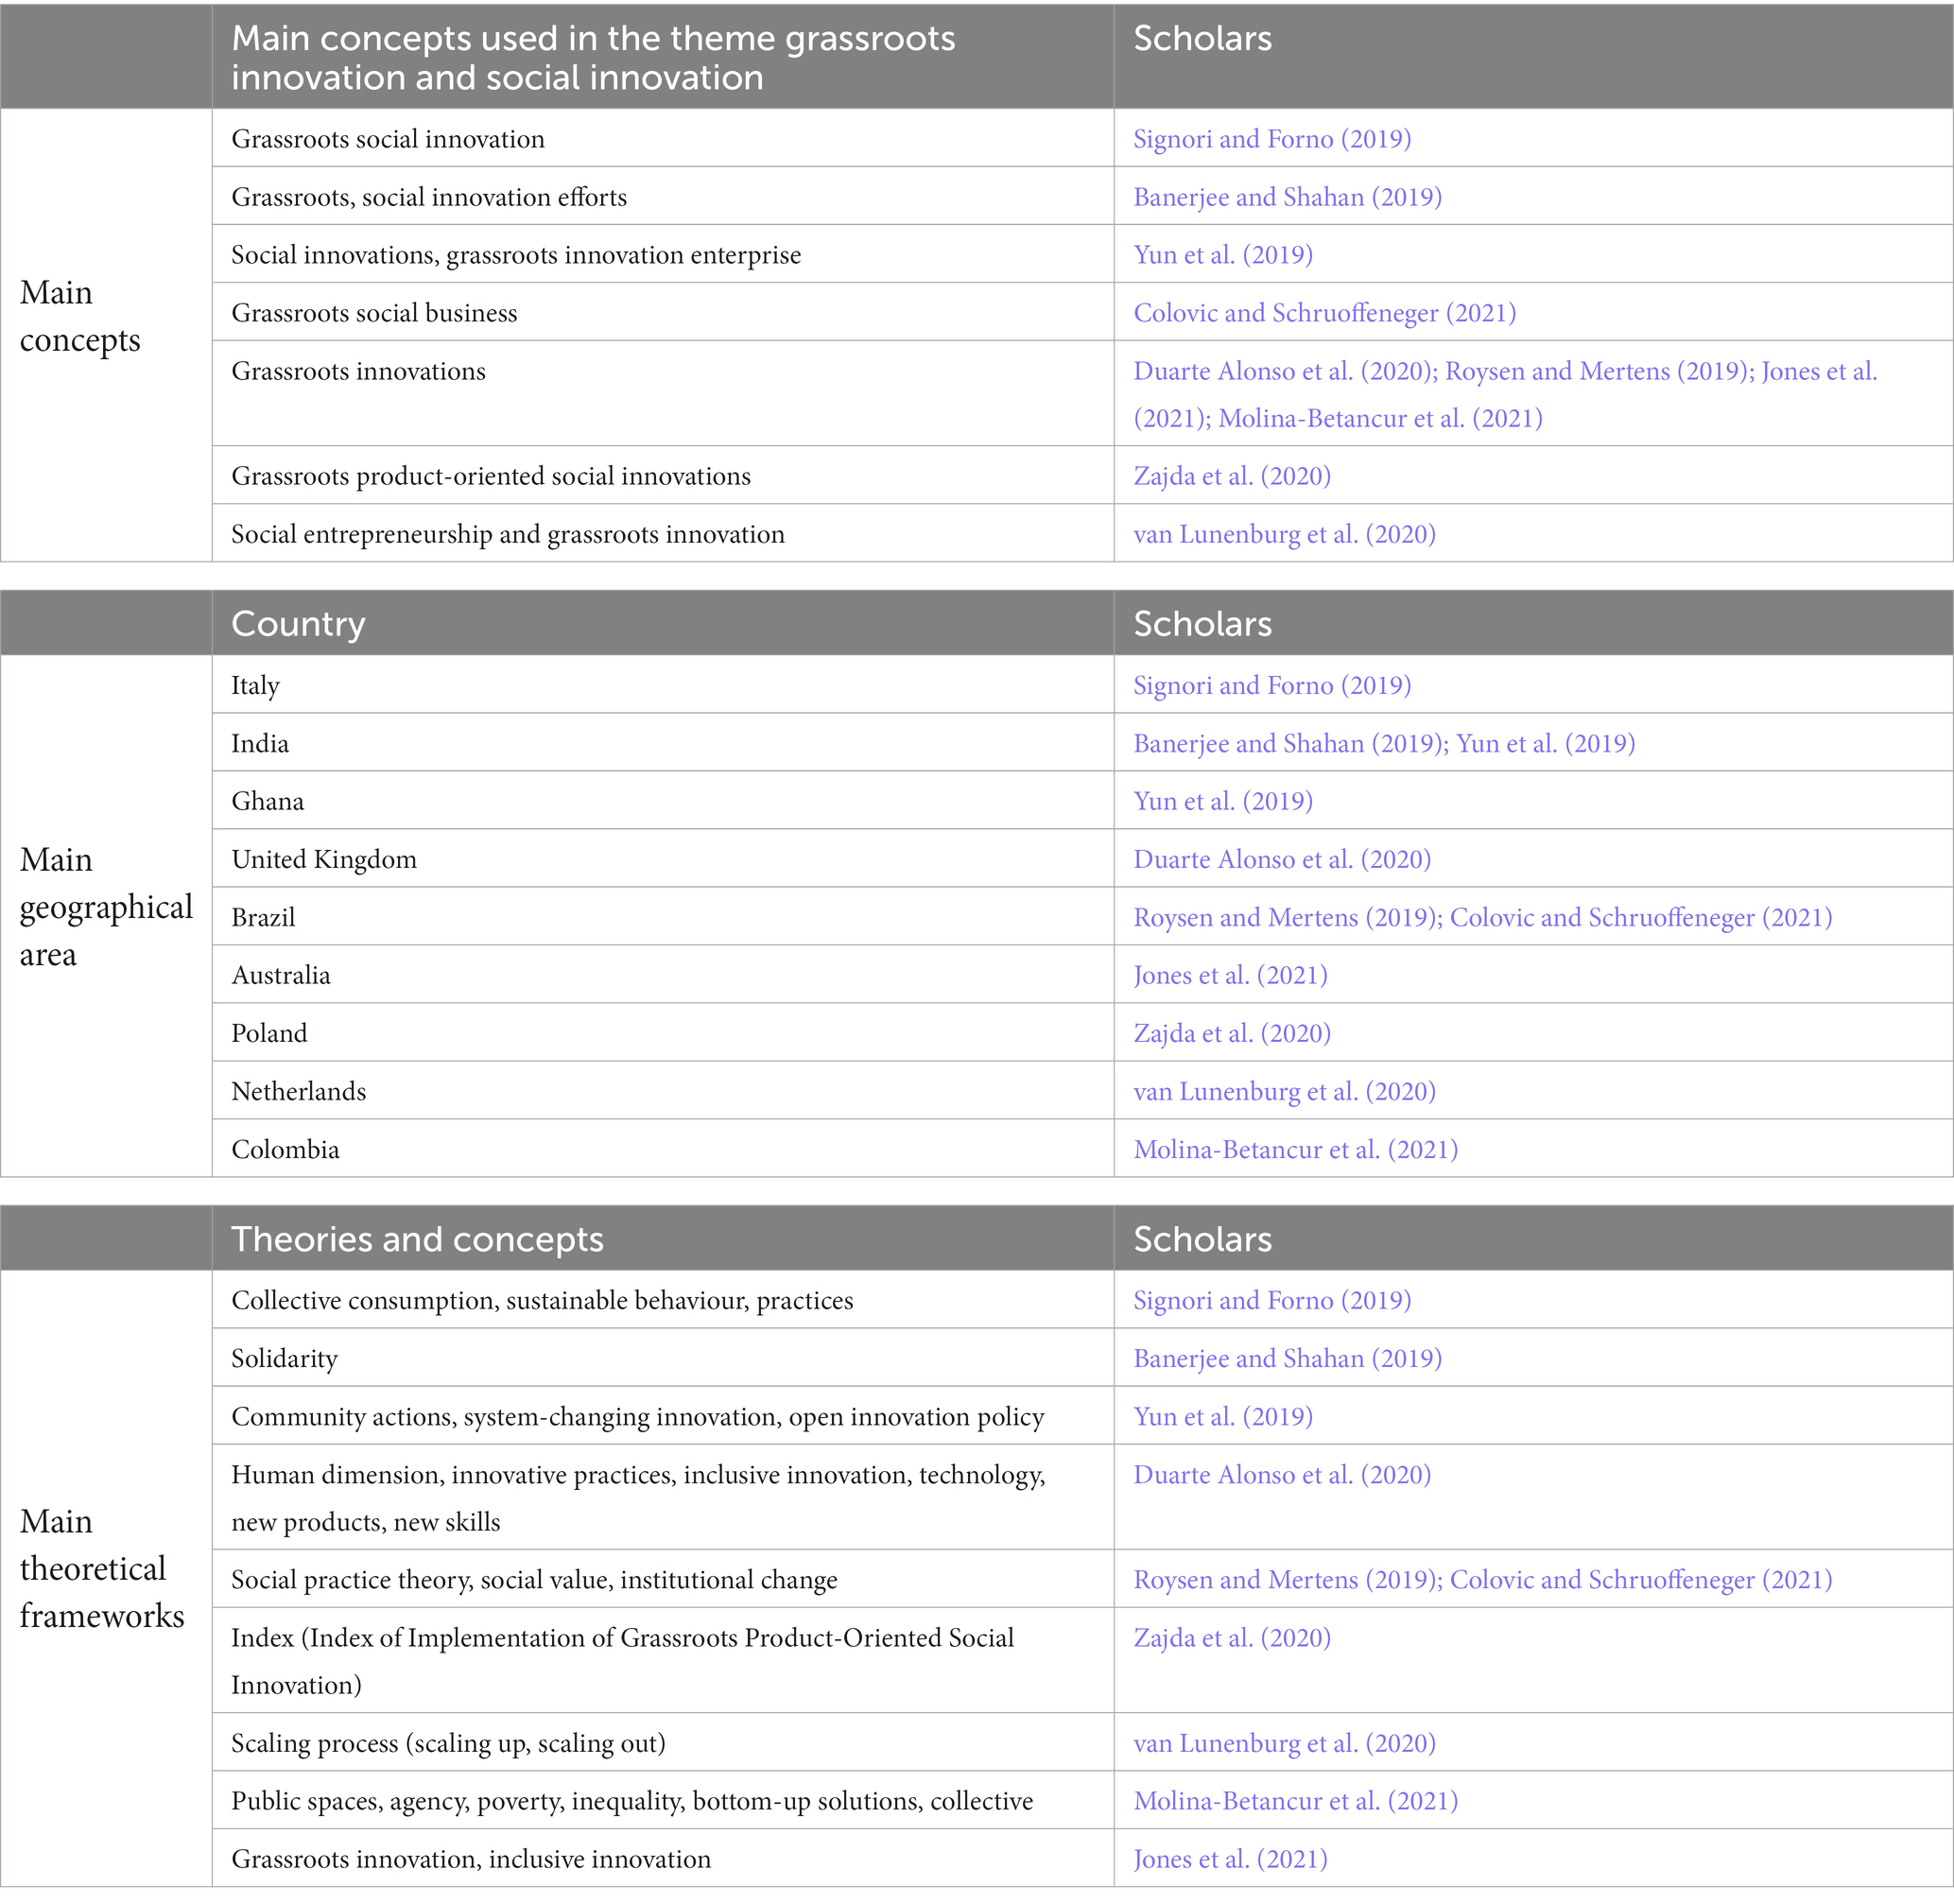This screenshot has height=1904, width=1954.
Task: Open Signori and Forno citation in the Italy row
Action: tap(1272, 685)
